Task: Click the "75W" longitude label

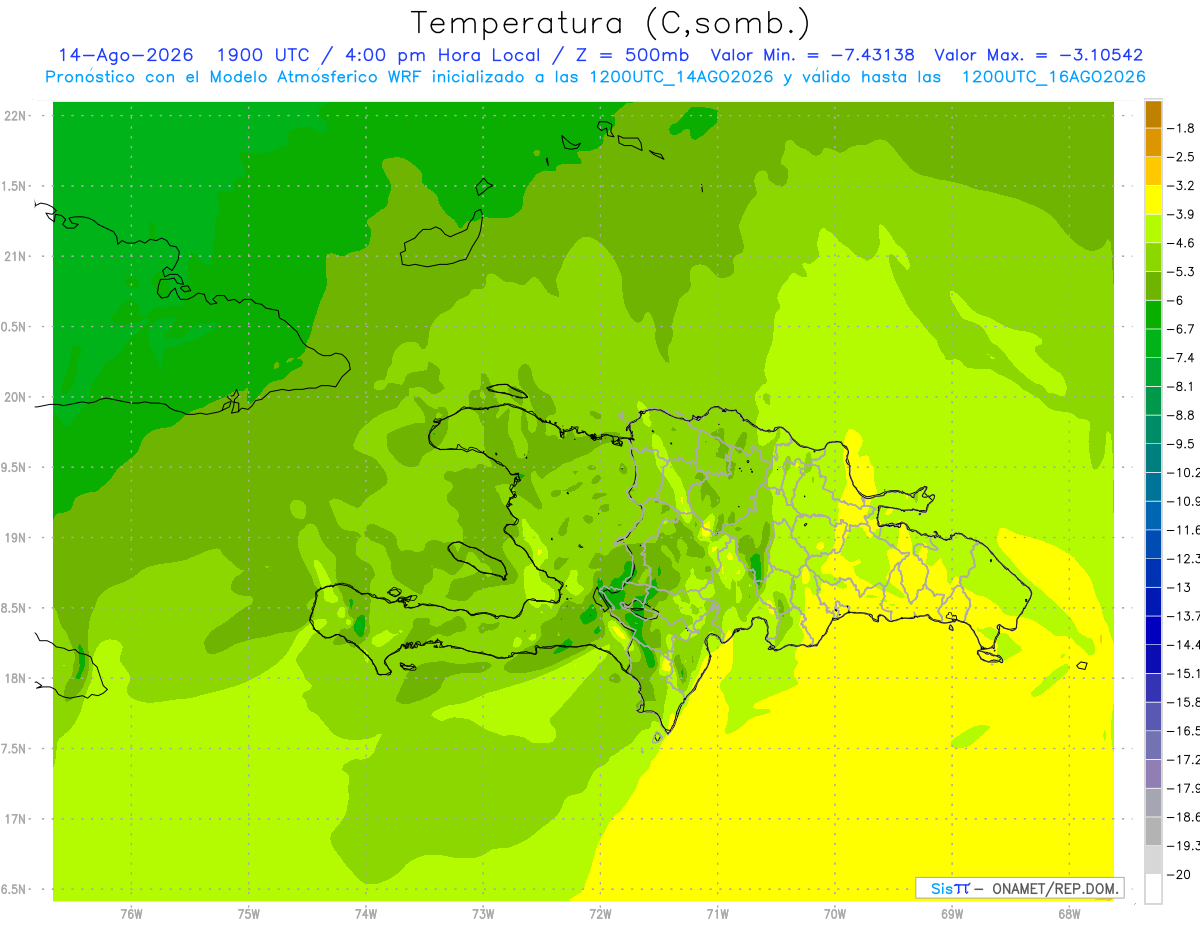Action: click(x=249, y=913)
